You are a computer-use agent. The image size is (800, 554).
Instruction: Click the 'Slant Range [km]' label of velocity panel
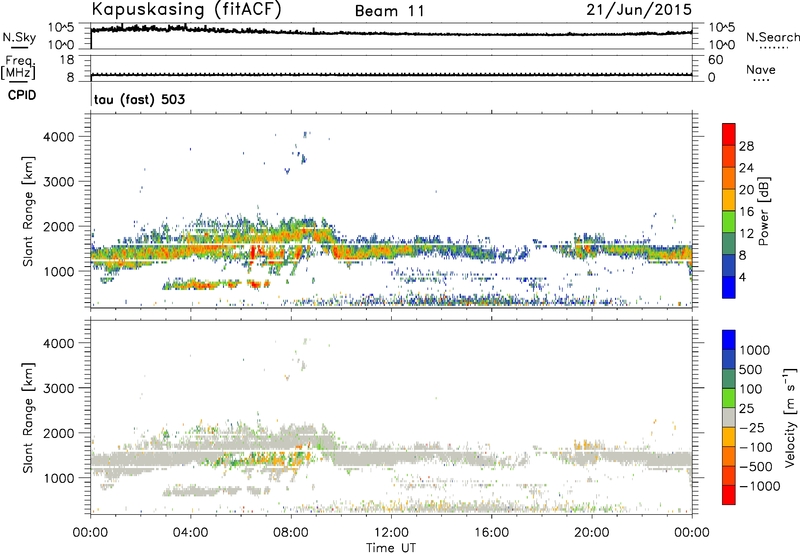pyautogui.click(x=28, y=417)
